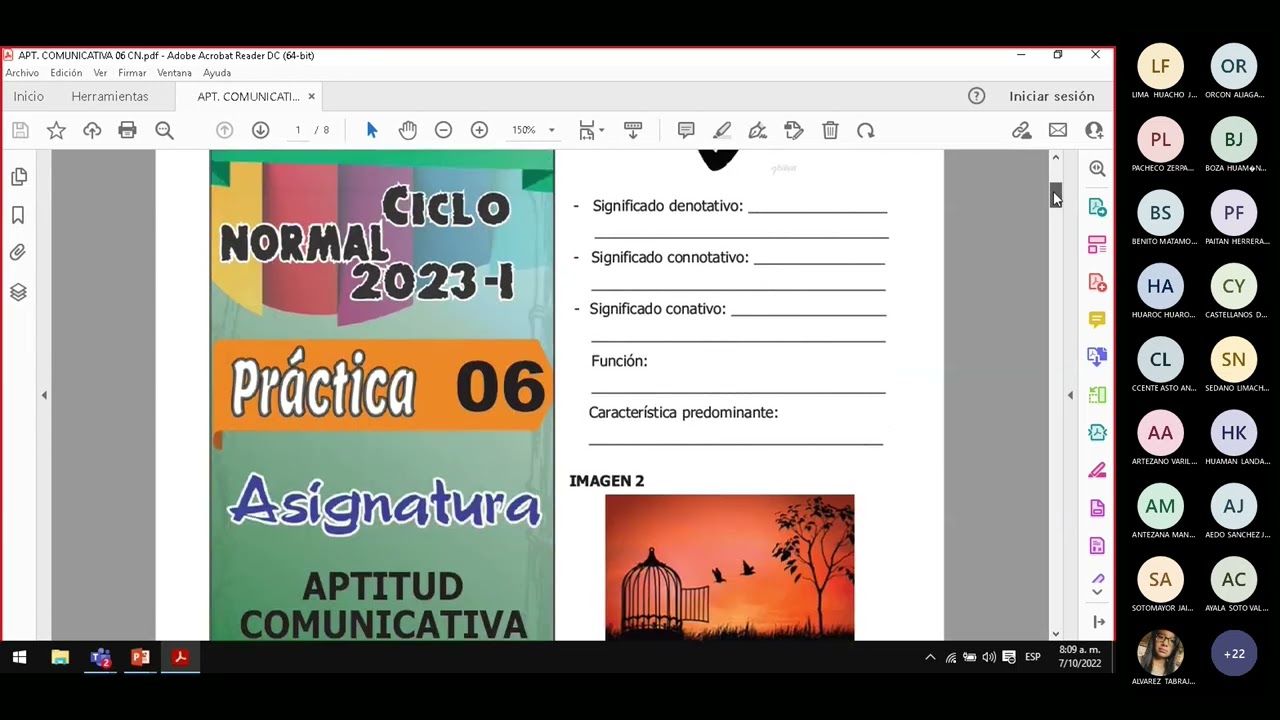
Task: Go to previous page arrow
Action: 225,130
